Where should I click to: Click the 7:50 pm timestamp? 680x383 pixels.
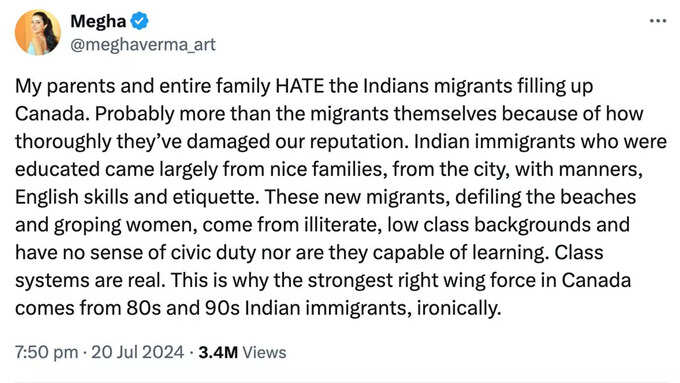point(47,352)
